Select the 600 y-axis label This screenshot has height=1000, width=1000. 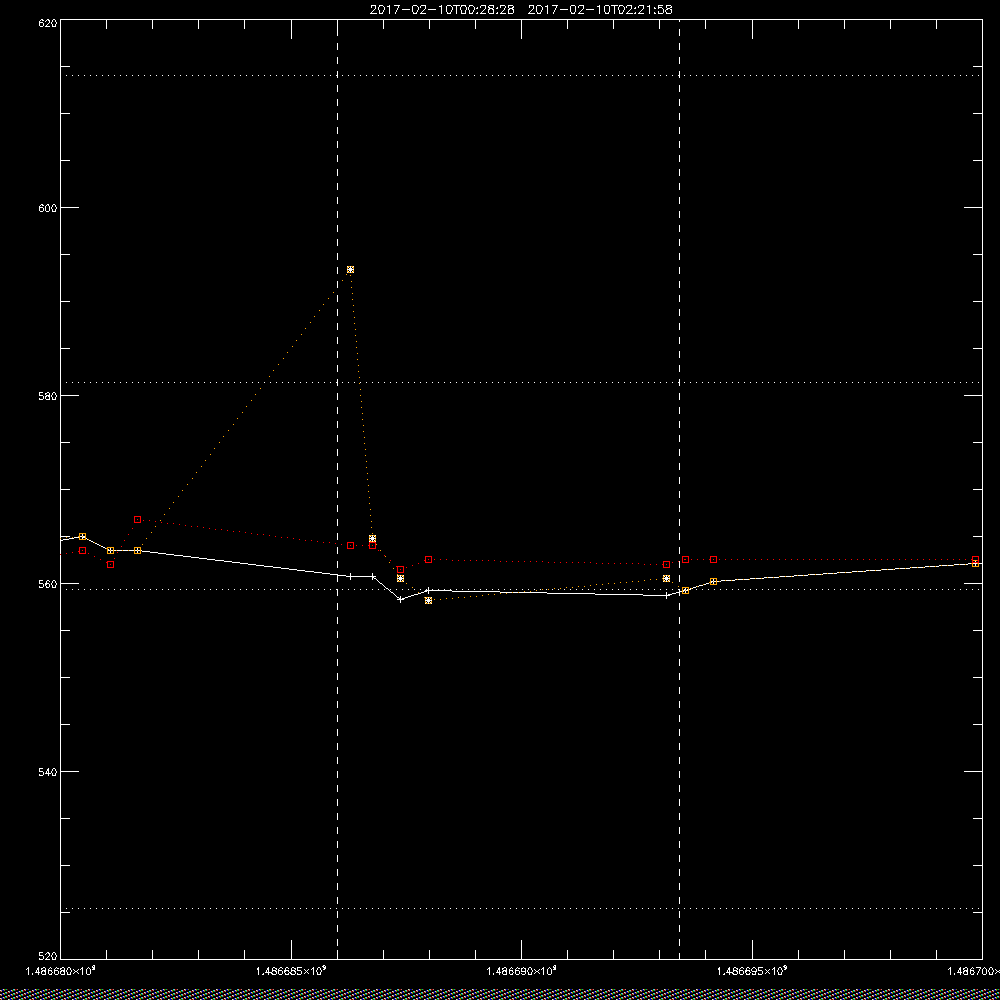[48, 208]
